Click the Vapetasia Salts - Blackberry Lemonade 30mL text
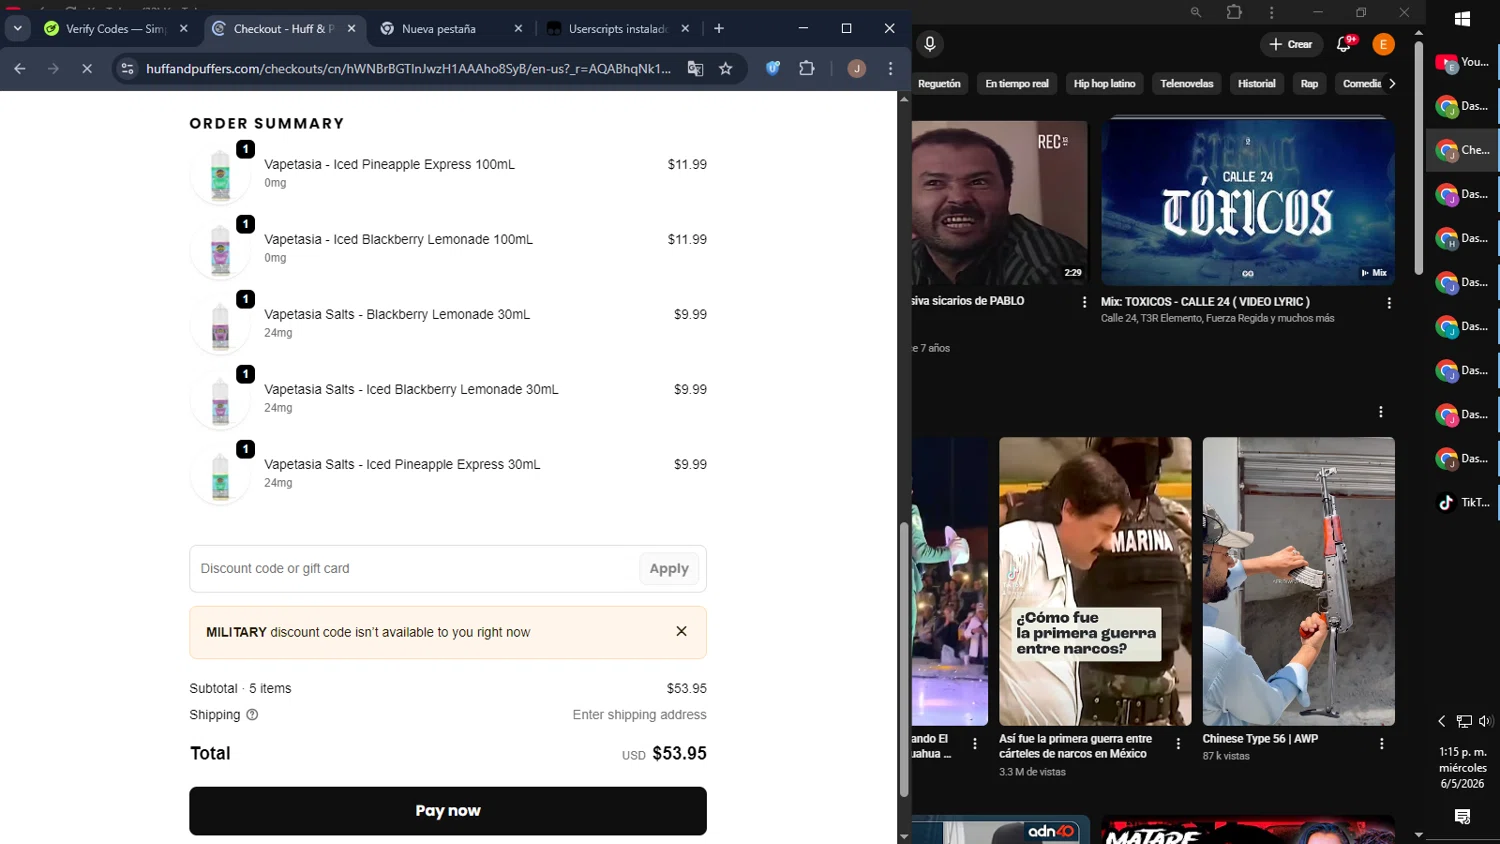Screen dimensions: 1500x844 (397, 314)
